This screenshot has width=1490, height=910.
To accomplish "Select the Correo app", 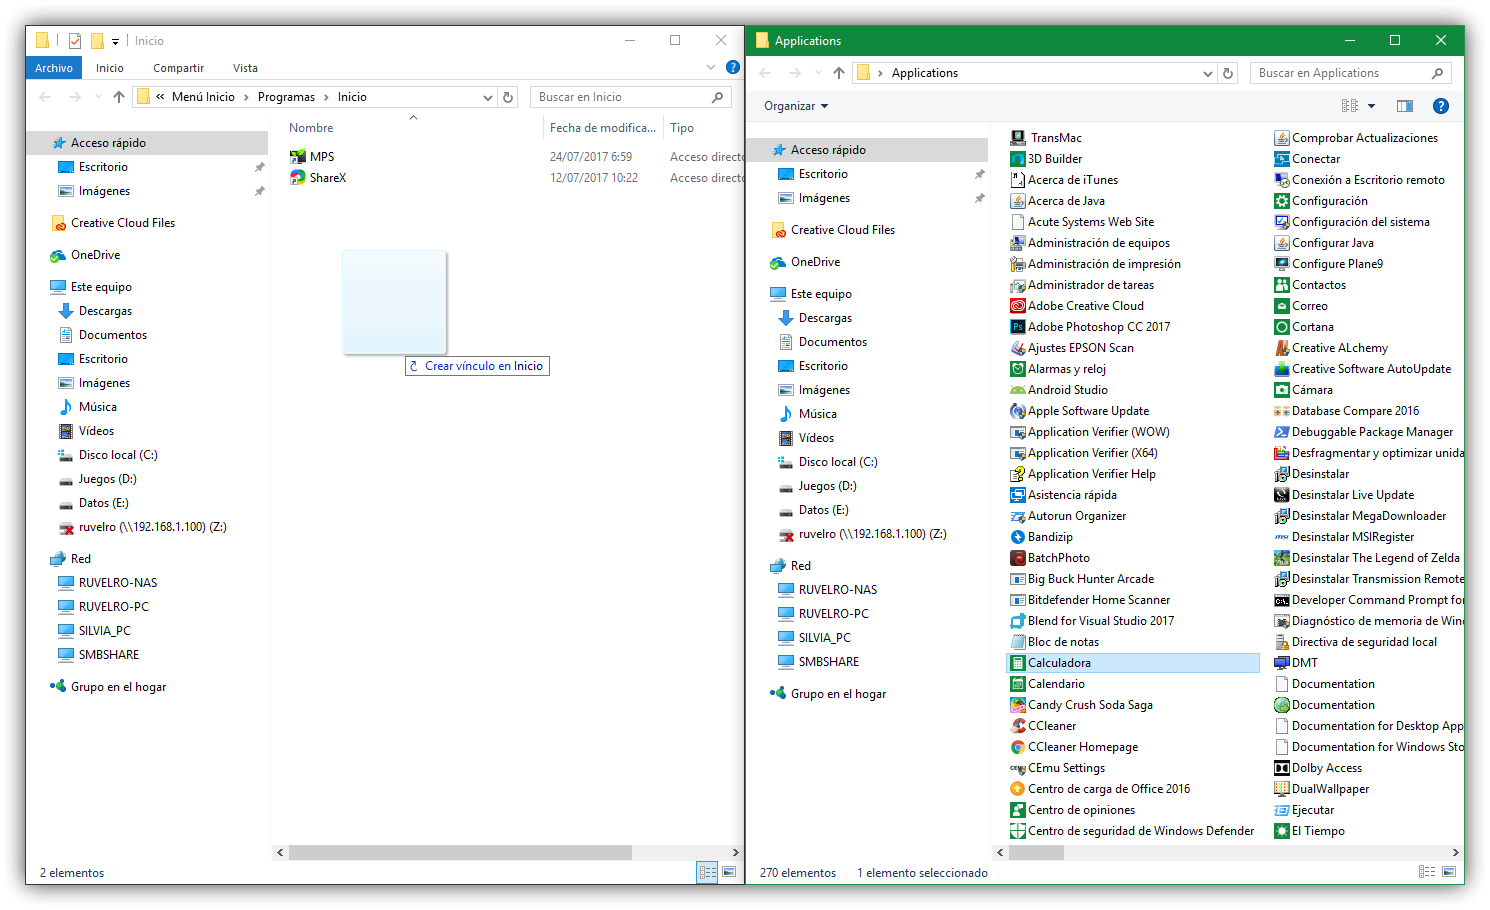I will coord(1301,306).
